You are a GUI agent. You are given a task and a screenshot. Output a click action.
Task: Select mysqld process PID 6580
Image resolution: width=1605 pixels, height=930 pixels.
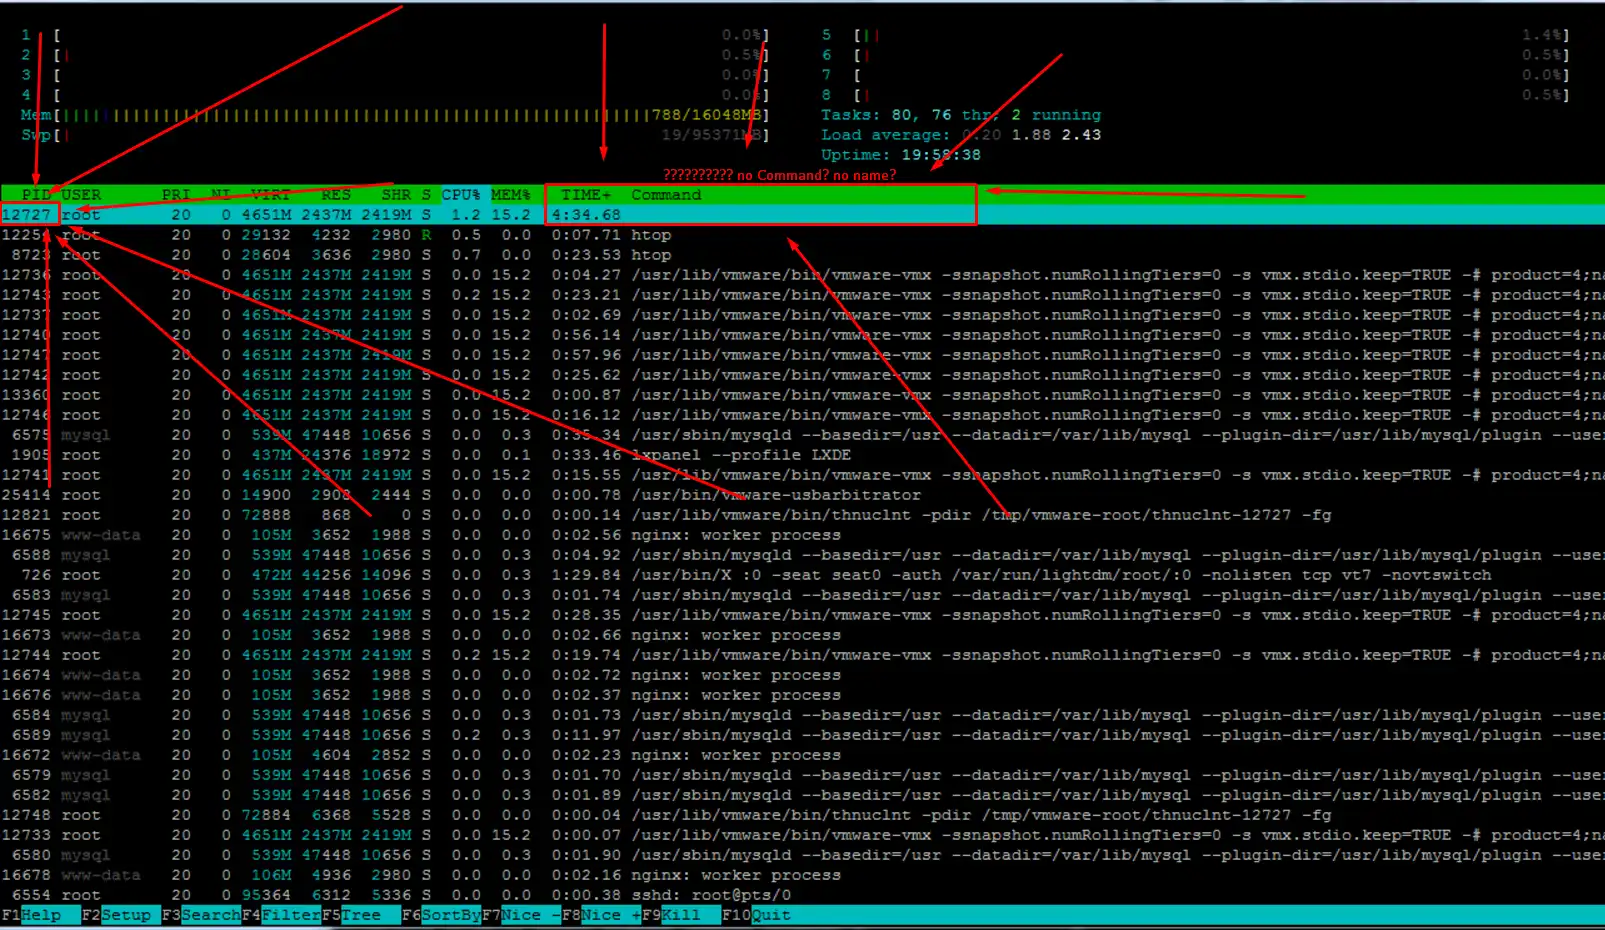pyautogui.click(x=802, y=855)
